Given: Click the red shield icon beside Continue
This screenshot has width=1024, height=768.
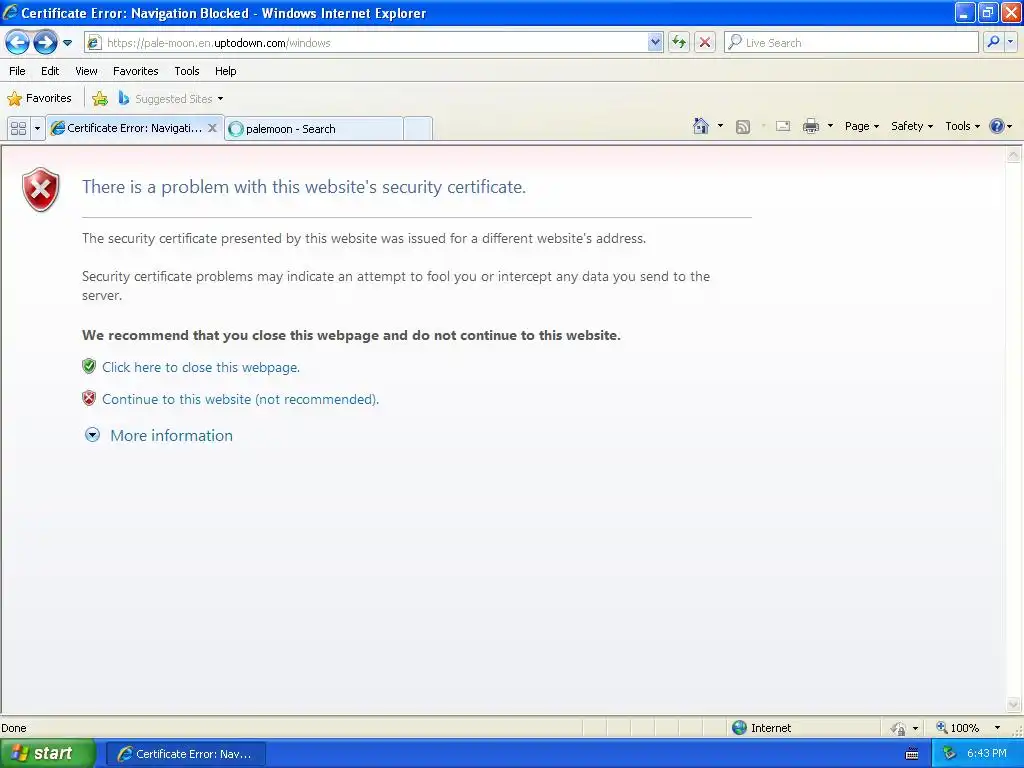Looking at the screenshot, I should pyautogui.click(x=89, y=398).
